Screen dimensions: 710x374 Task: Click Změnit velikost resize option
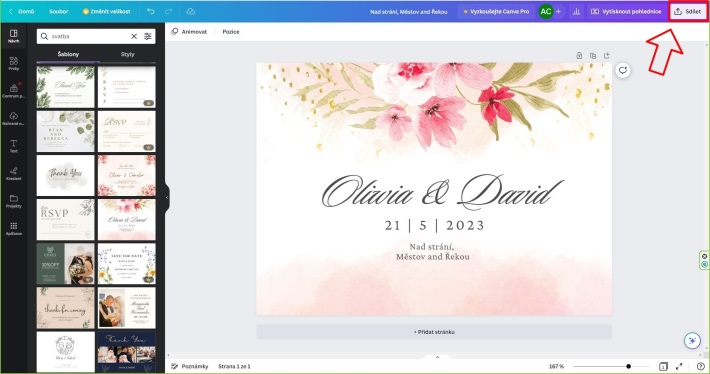tap(106, 11)
